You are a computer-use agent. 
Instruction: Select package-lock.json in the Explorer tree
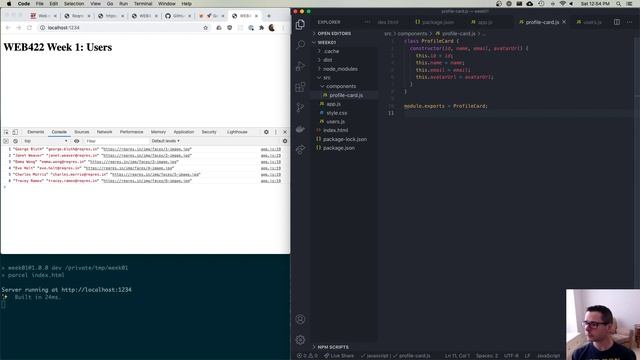coord(344,139)
